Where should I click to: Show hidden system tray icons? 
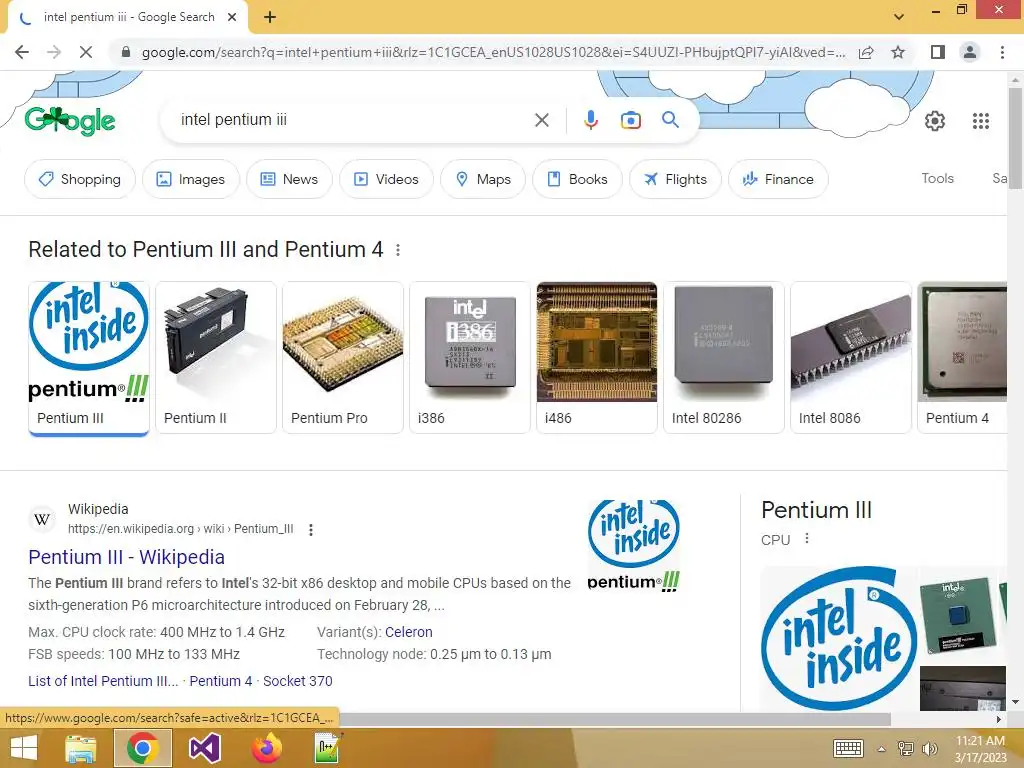point(881,749)
